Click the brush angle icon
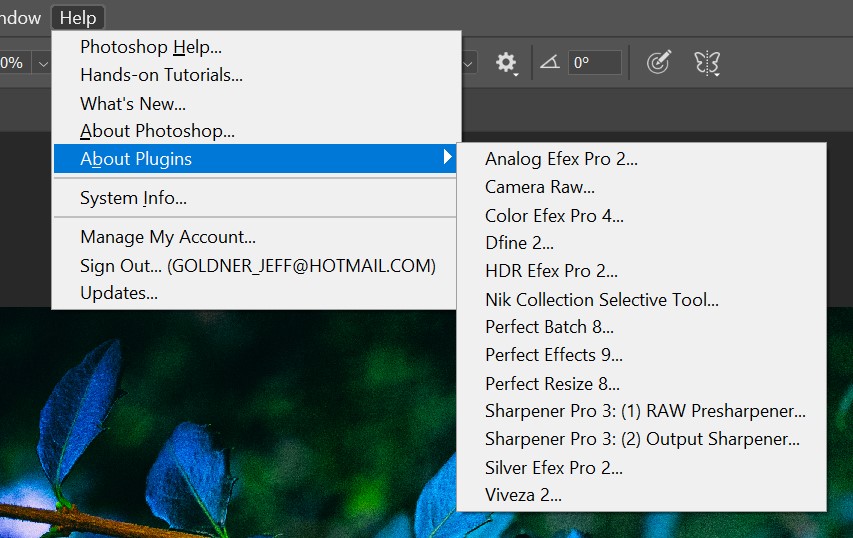The height and width of the screenshot is (538, 853). (550, 62)
